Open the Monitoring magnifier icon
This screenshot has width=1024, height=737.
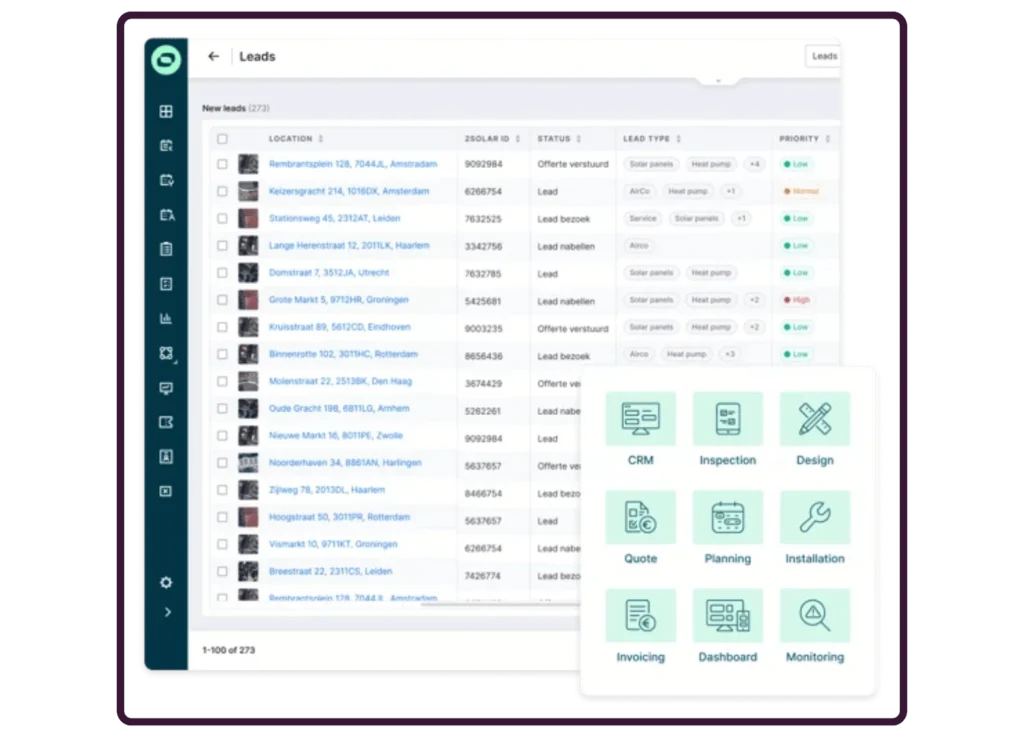click(814, 615)
